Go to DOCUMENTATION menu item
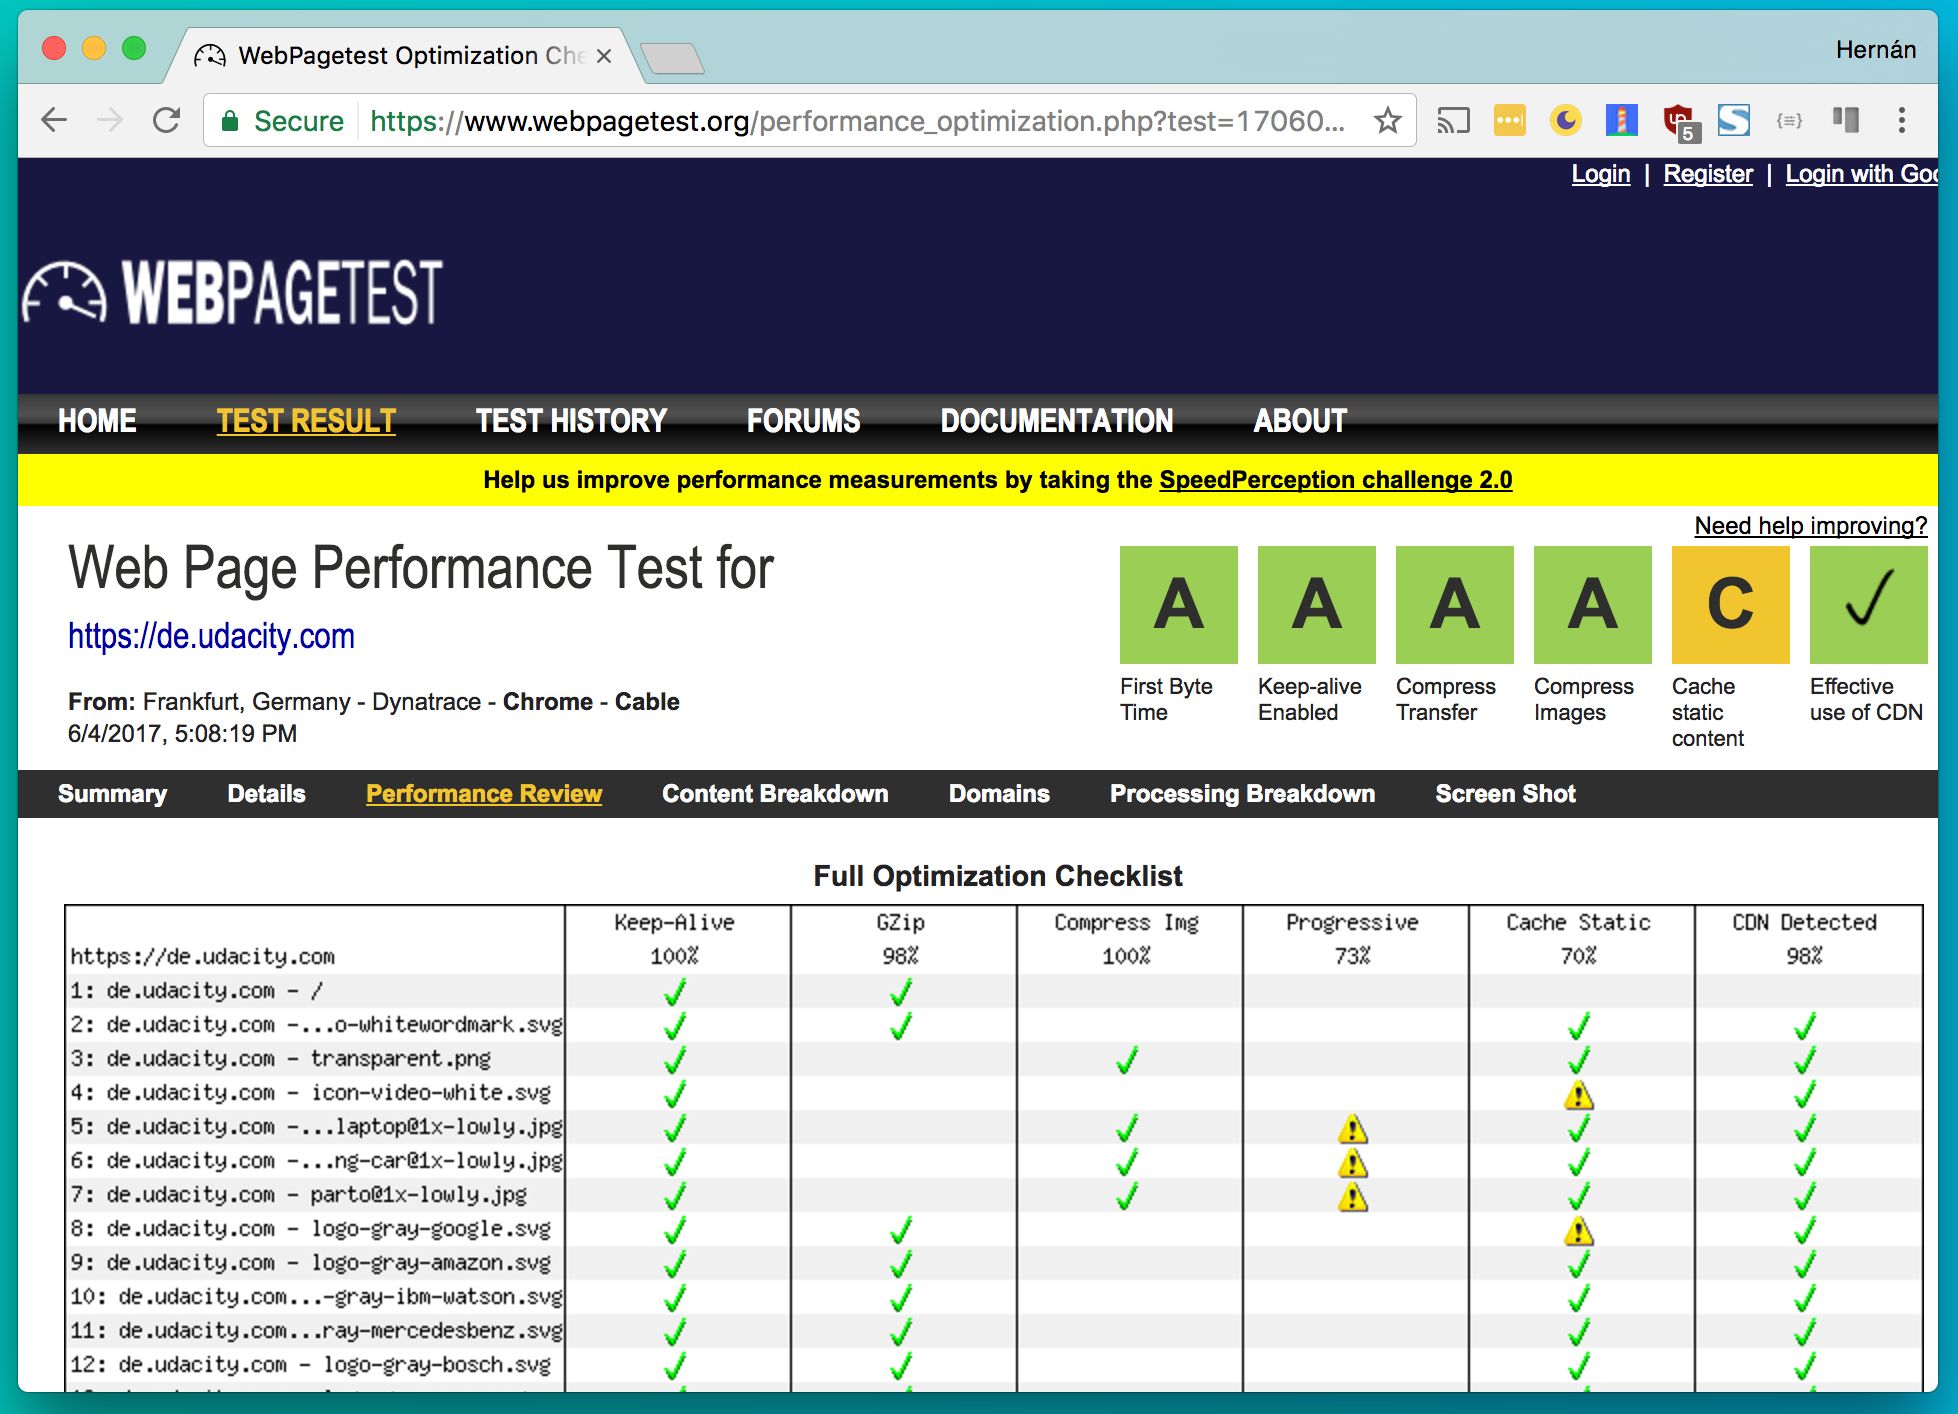Screen dimensions: 1958x1414 1056,421
